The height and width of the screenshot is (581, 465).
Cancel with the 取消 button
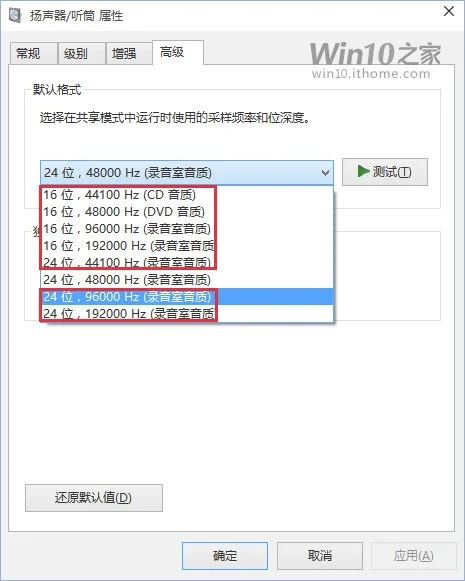pyautogui.click(x=320, y=556)
